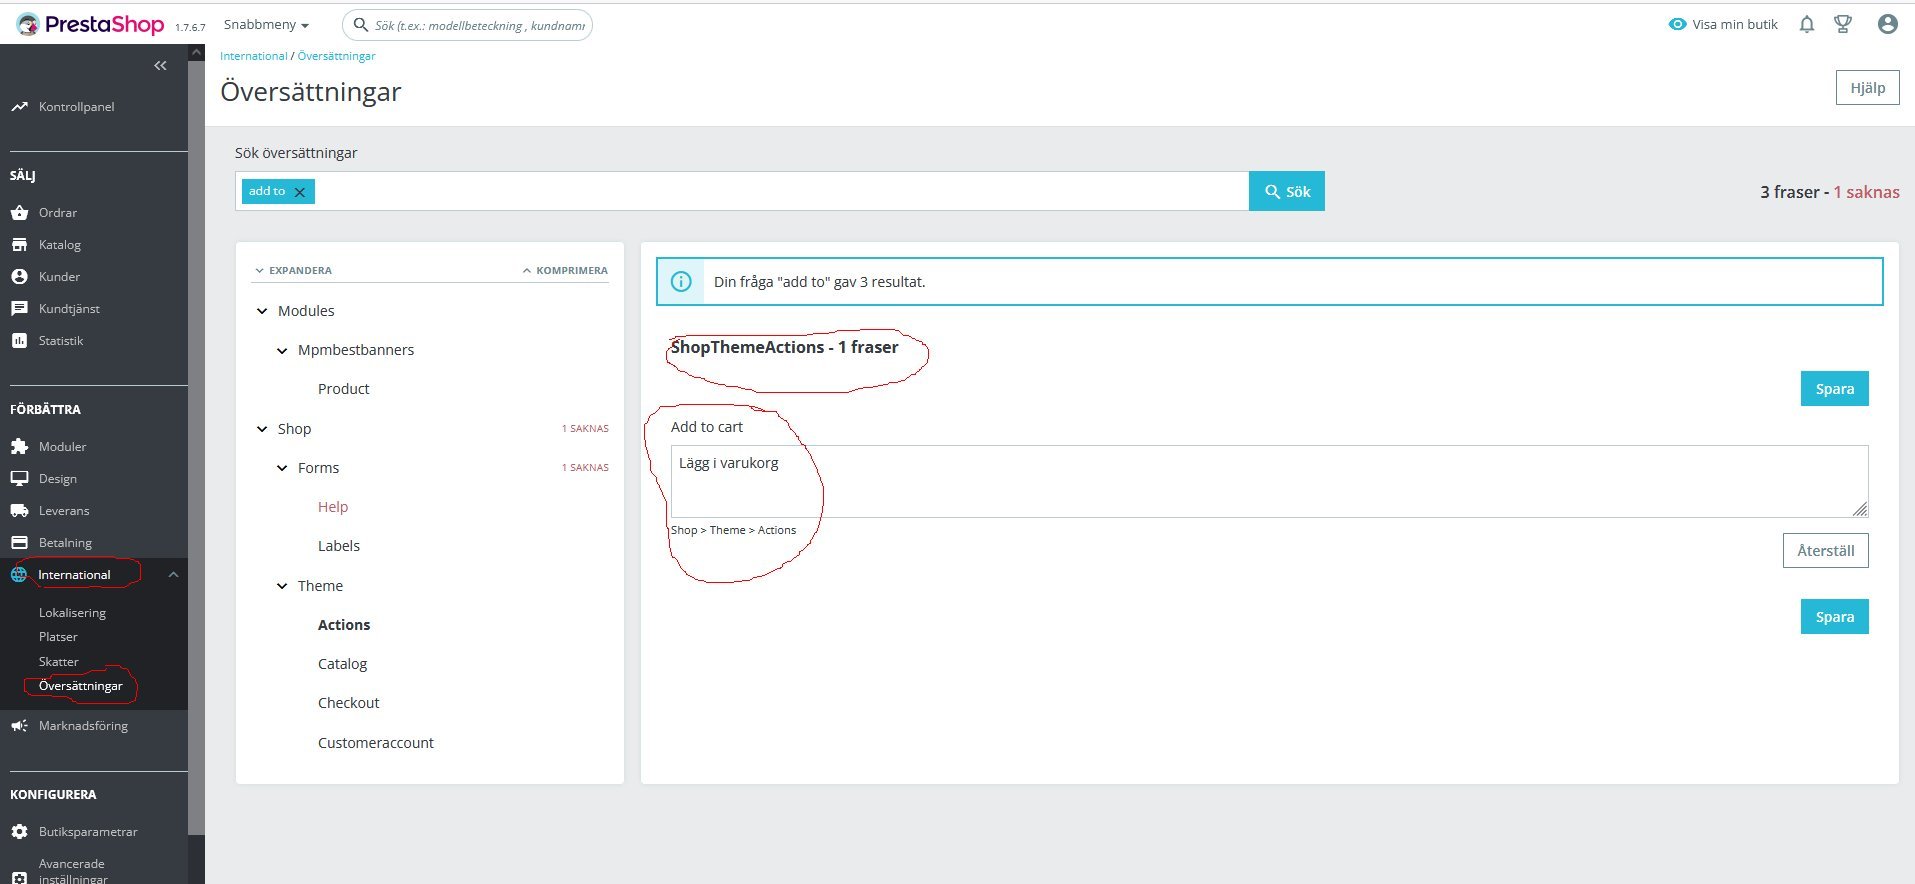The width and height of the screenshot is (1915, 884).
Task: Click the Moduler puzzle icon
Action: pos(19,447)
